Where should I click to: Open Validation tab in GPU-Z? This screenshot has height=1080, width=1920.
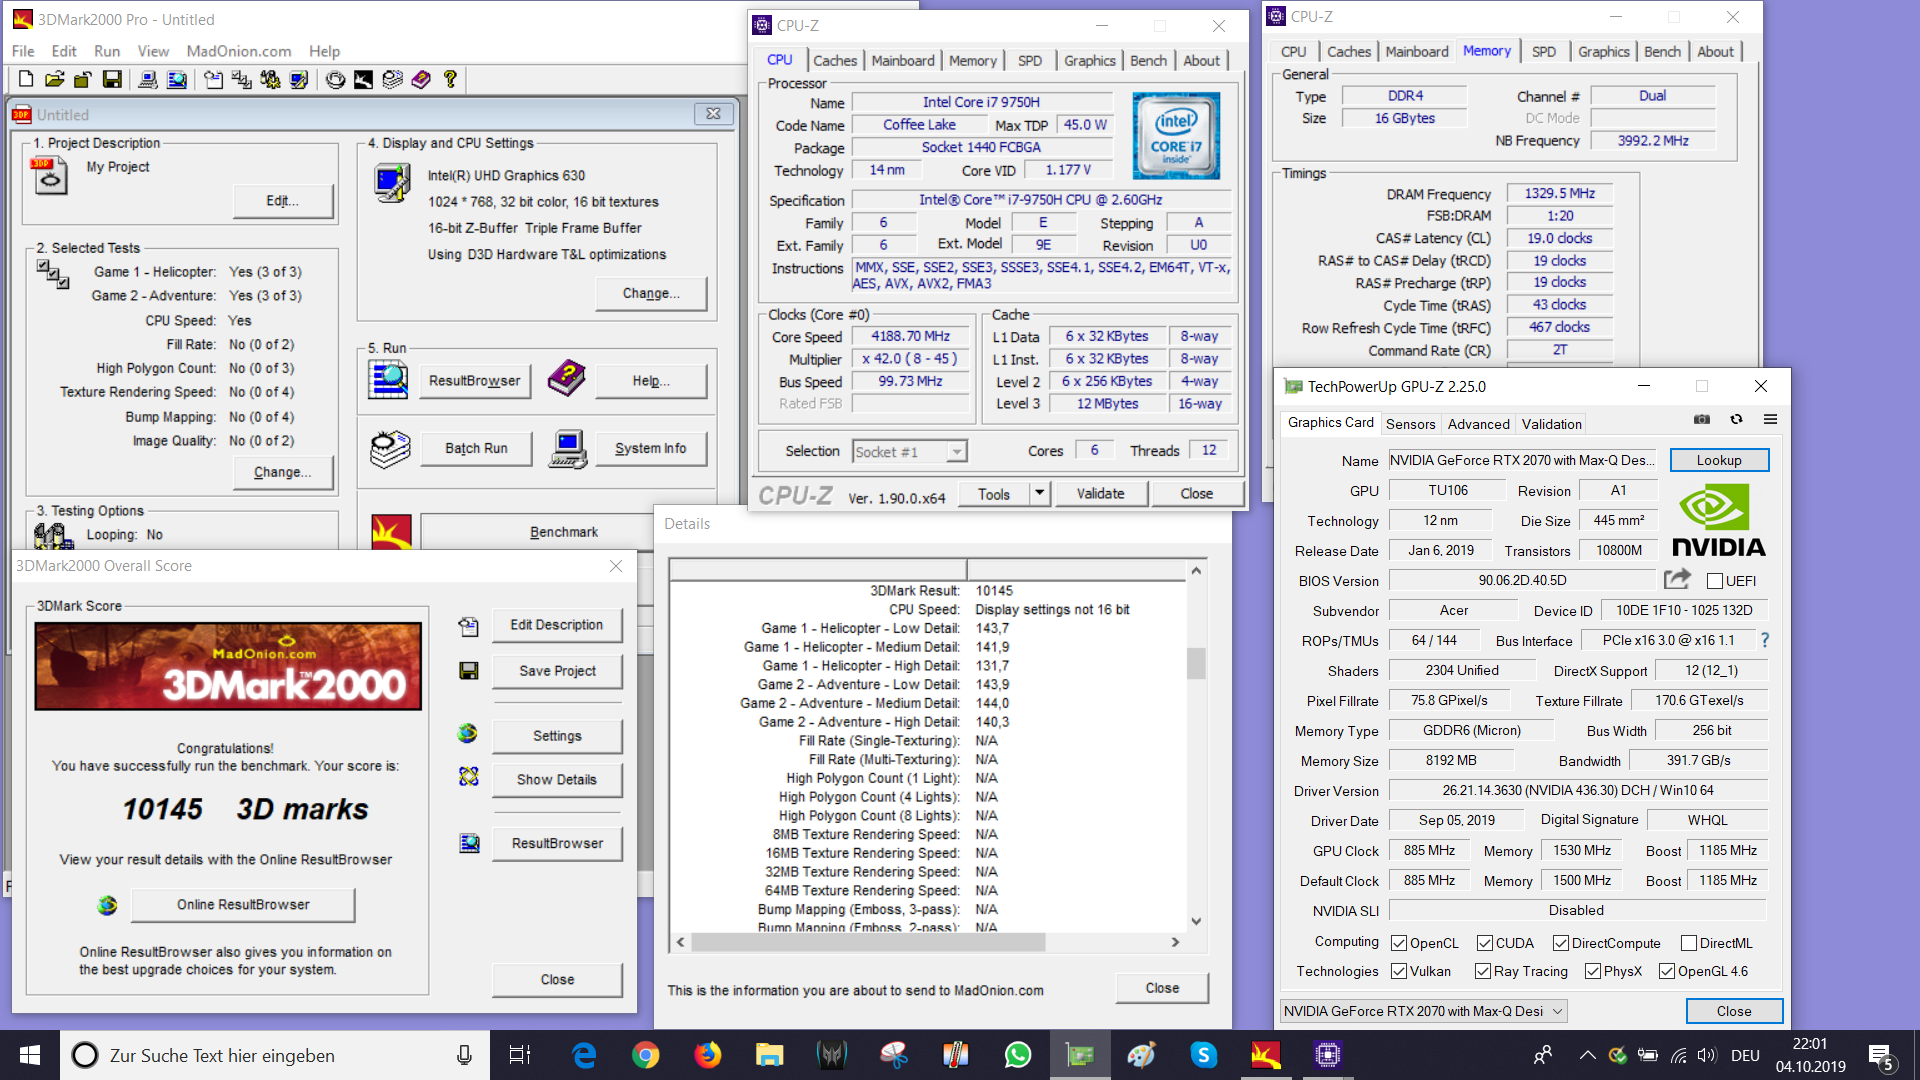pyautogui.click(x=1551, y=424)
